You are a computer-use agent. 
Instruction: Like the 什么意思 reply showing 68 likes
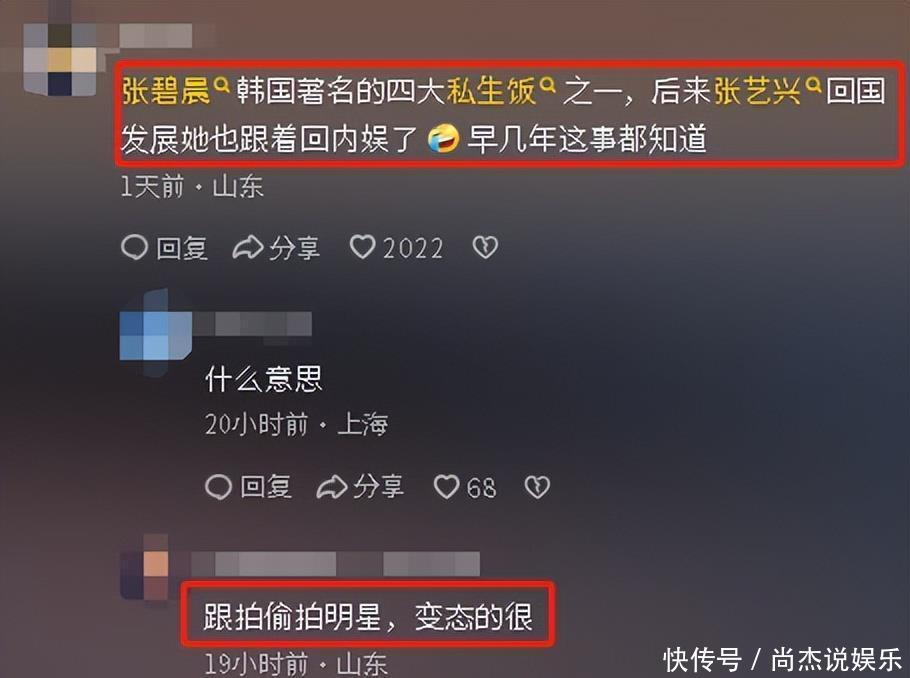coord(447,487)
